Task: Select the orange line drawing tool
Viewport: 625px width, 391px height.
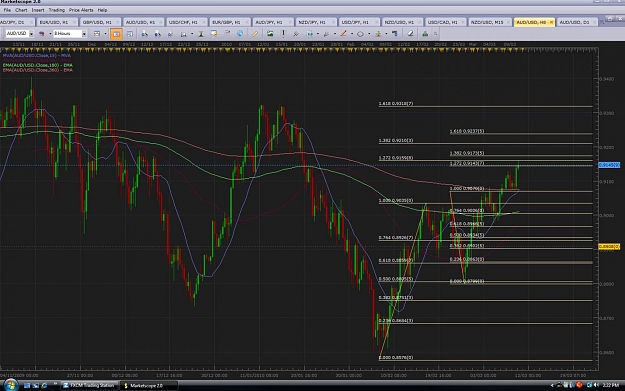Action: tap(343, 34)
